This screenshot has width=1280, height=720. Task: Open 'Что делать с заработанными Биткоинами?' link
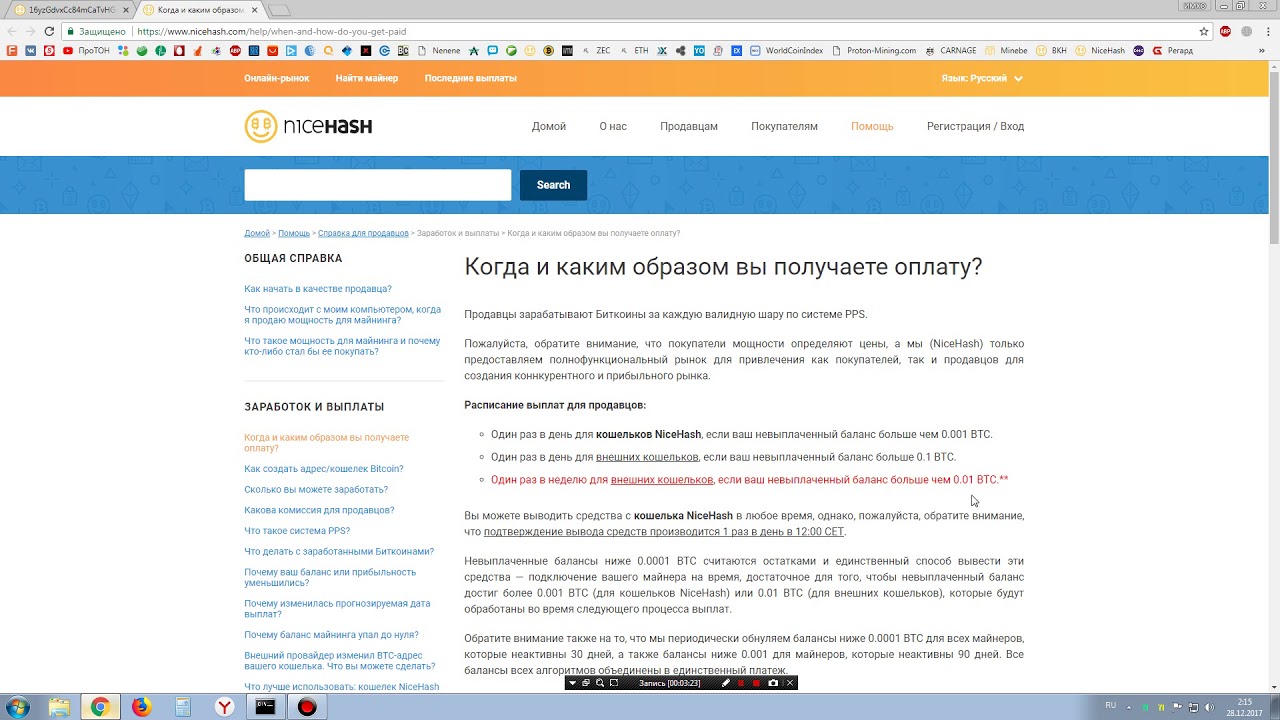pyautogui.click(x=339, y=552)
